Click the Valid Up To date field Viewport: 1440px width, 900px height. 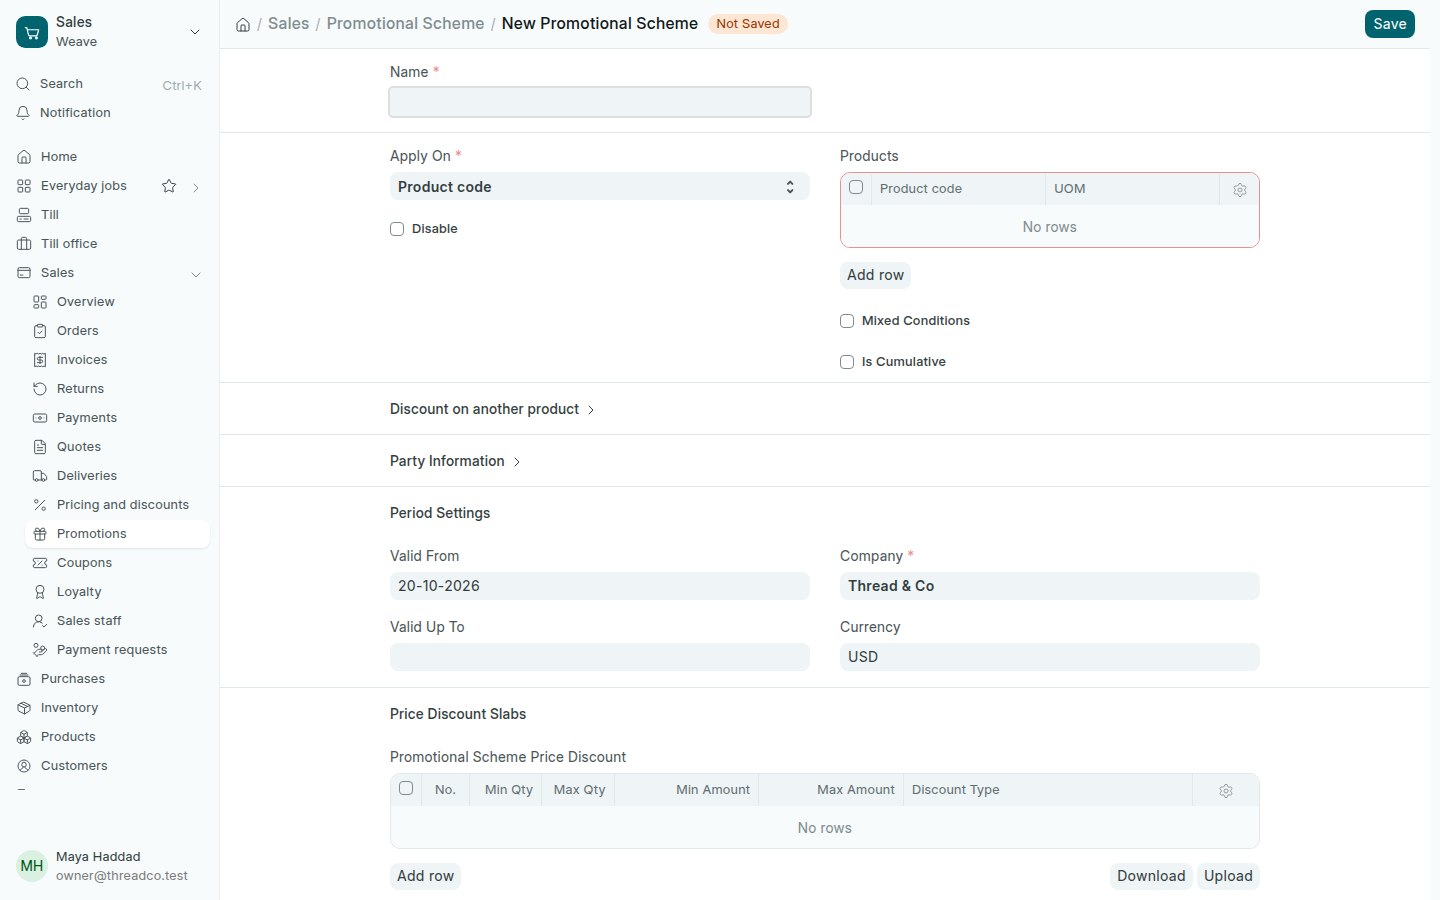tap(600, 657)
